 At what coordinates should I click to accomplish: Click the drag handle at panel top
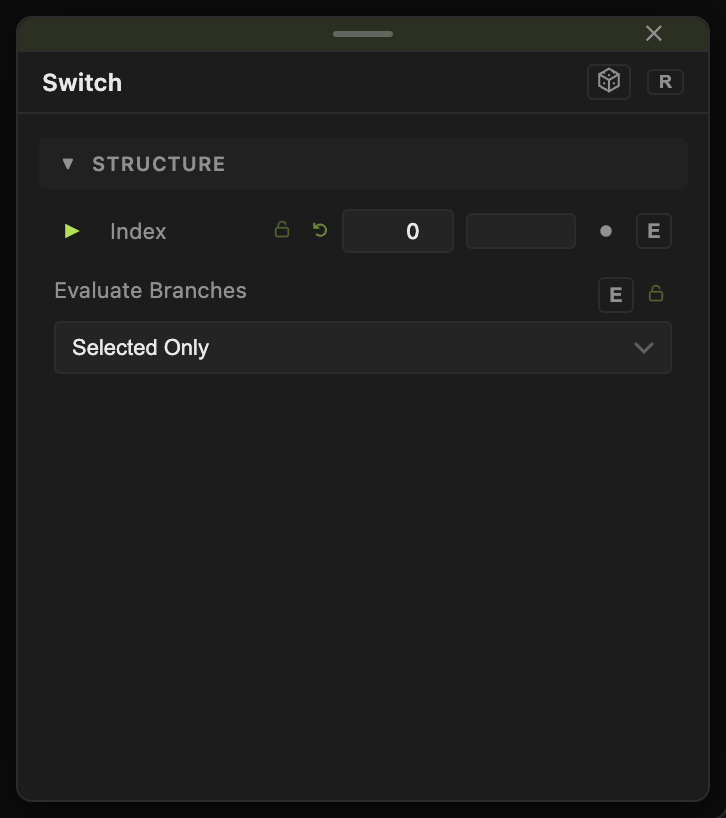362,34
